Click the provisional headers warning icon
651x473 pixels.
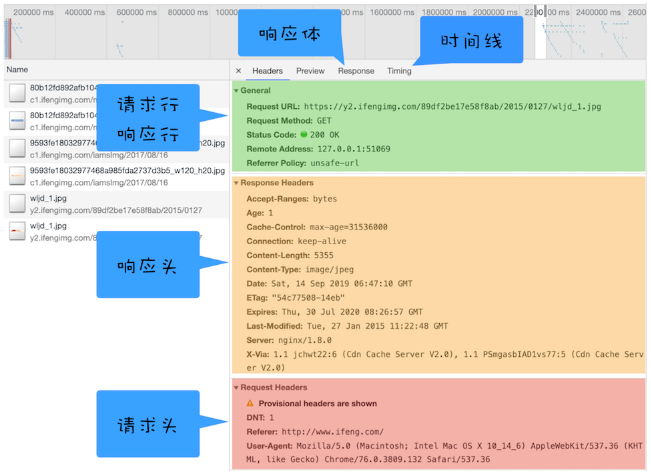click(250, 403)
